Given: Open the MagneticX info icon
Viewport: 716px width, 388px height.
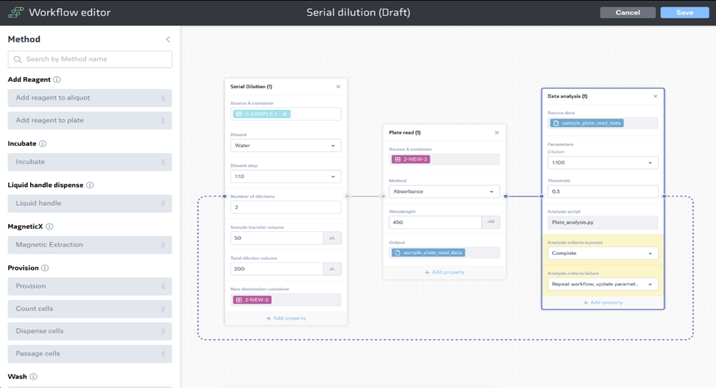Looking at the screenshot, I should click(49, 226).
